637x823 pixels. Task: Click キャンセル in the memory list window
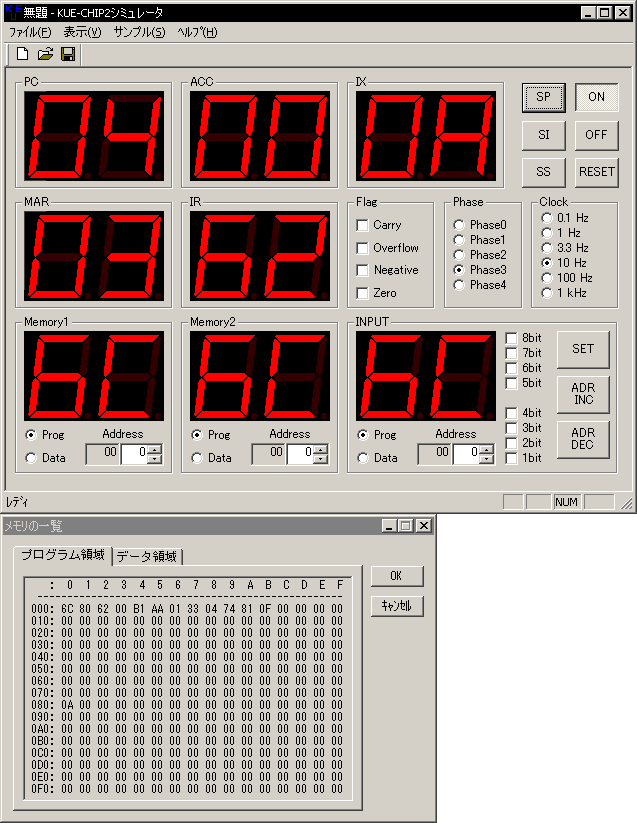(x=397, y=606)
